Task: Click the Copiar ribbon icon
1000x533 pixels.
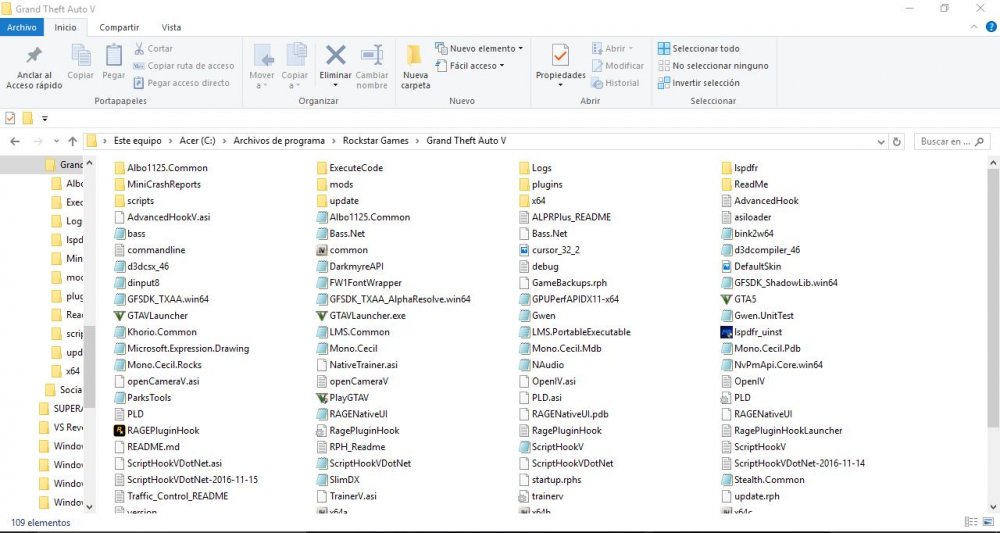Action: [x=81, y=55]
